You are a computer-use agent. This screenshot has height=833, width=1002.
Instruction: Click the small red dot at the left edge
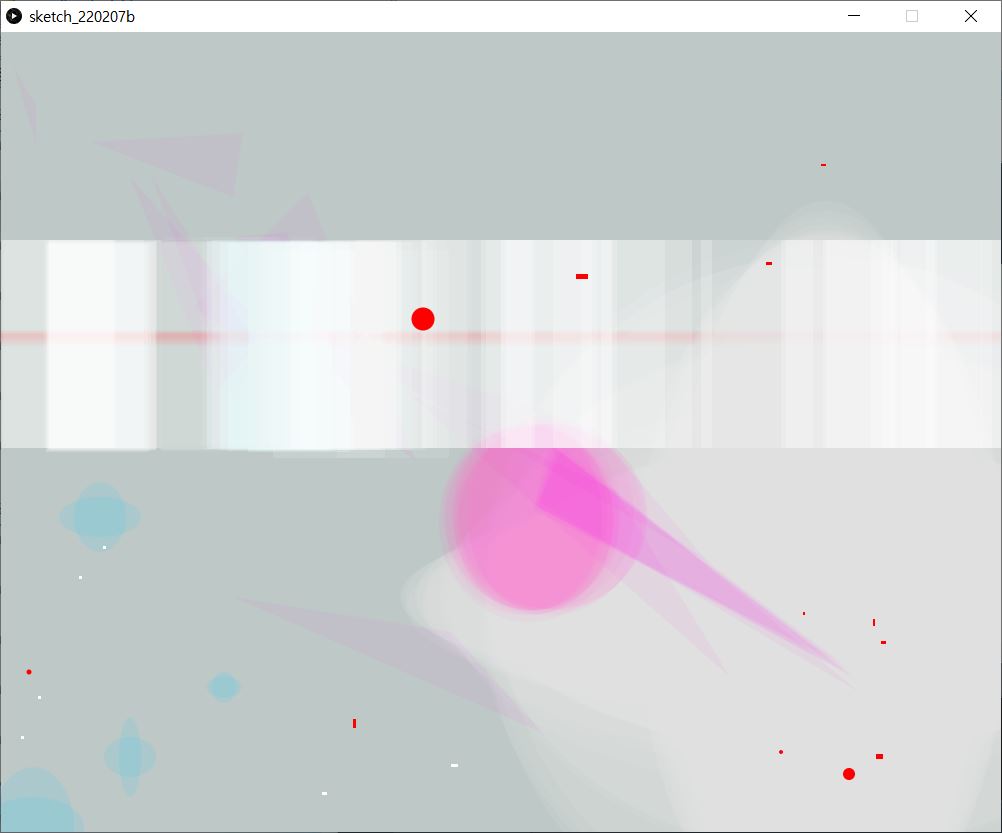[29, 672]
